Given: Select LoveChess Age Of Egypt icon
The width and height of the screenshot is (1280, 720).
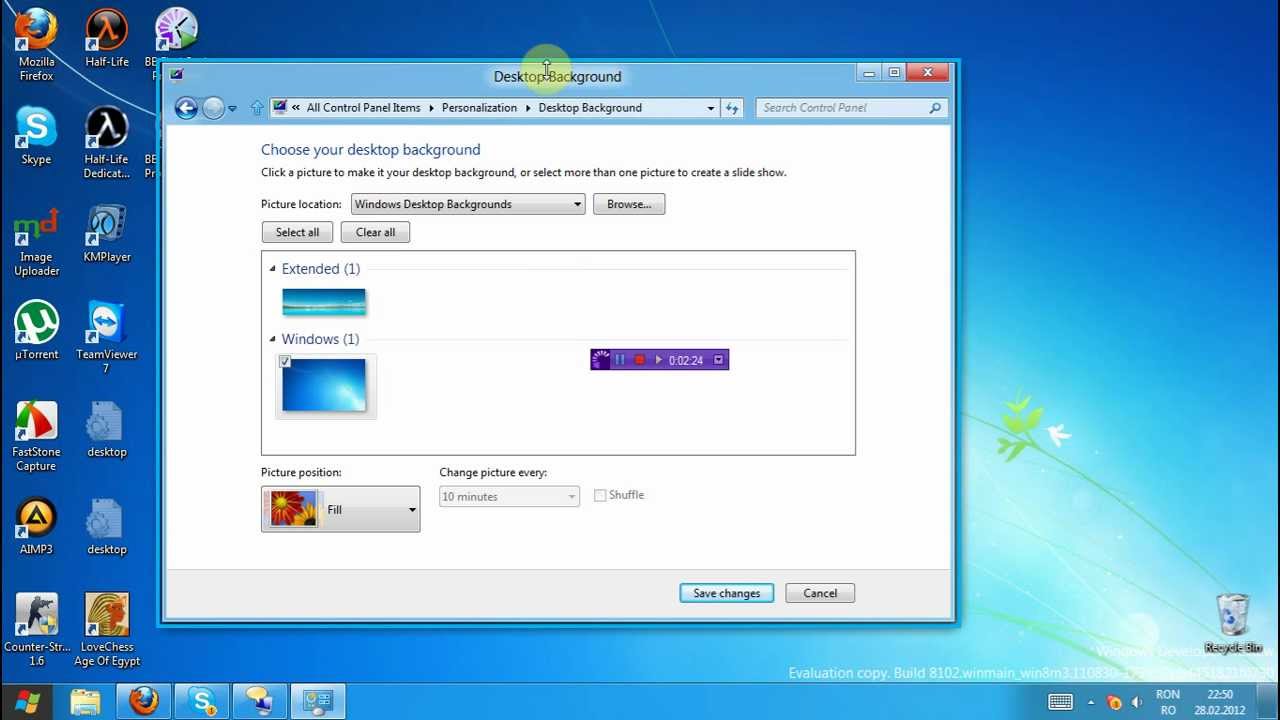Looking at the screenshot, I should click(x=107, y=631).
